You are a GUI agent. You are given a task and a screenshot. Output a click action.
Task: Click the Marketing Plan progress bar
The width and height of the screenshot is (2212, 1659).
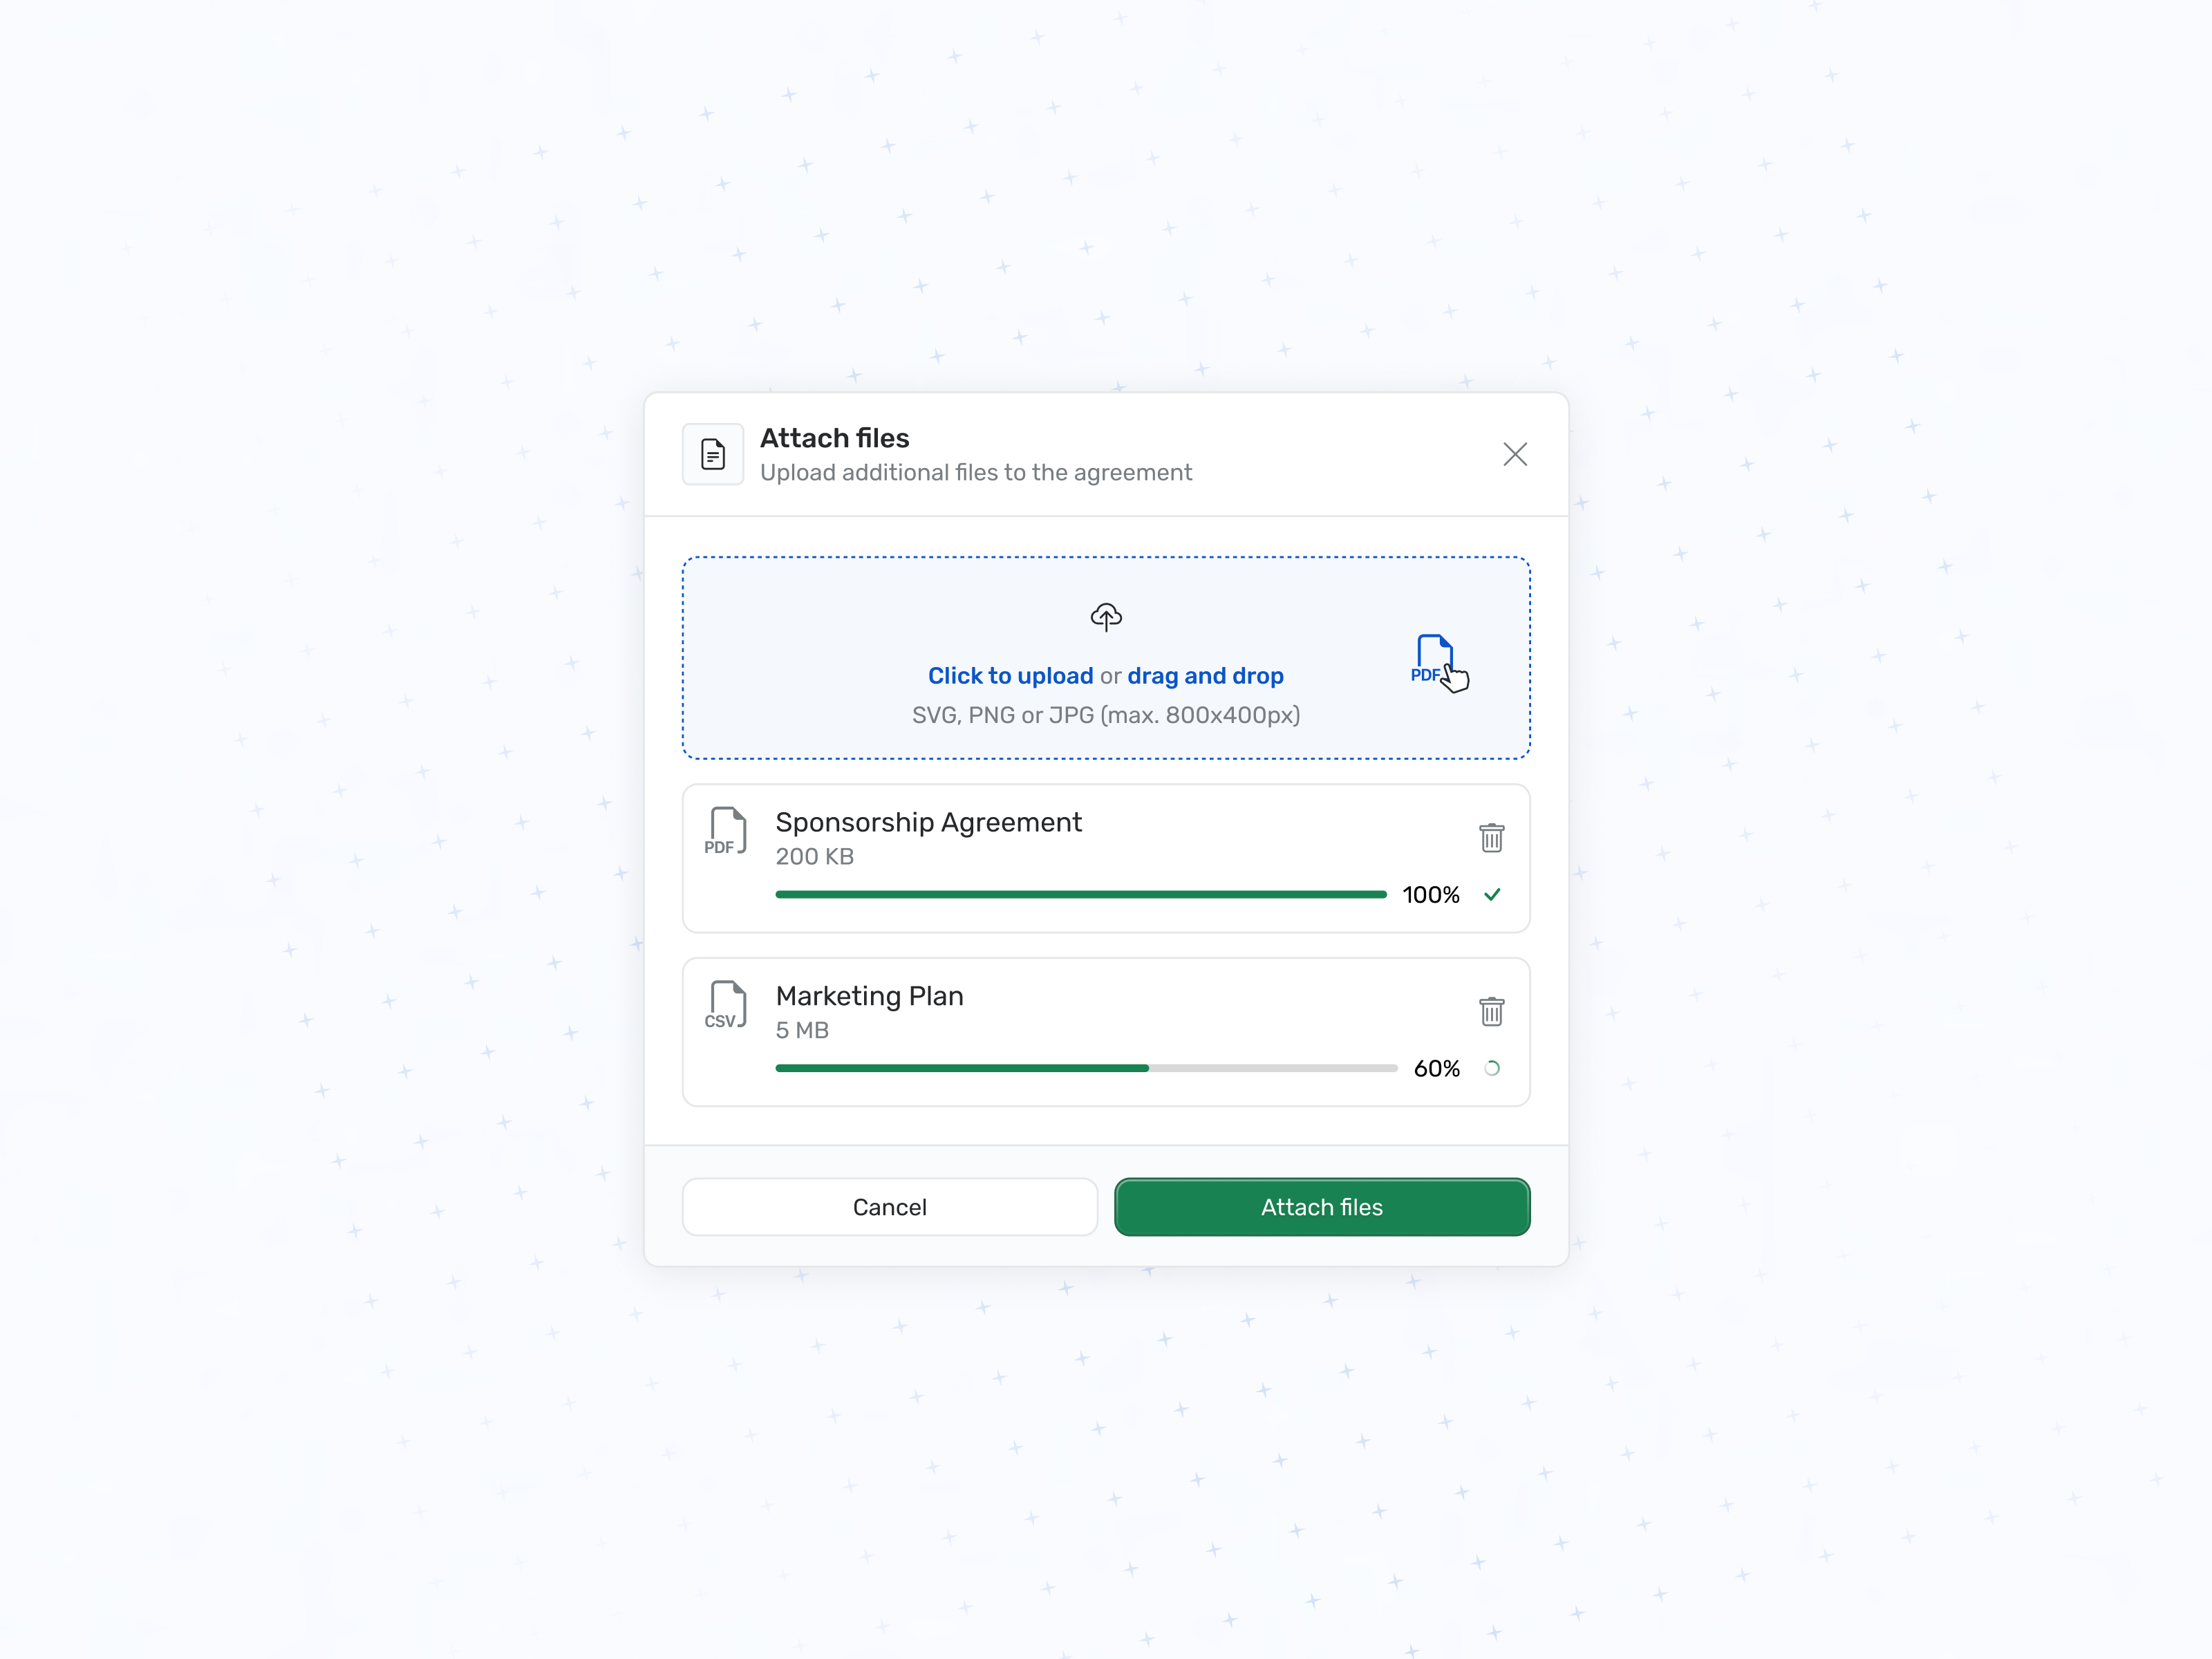pos(1086,1068)
